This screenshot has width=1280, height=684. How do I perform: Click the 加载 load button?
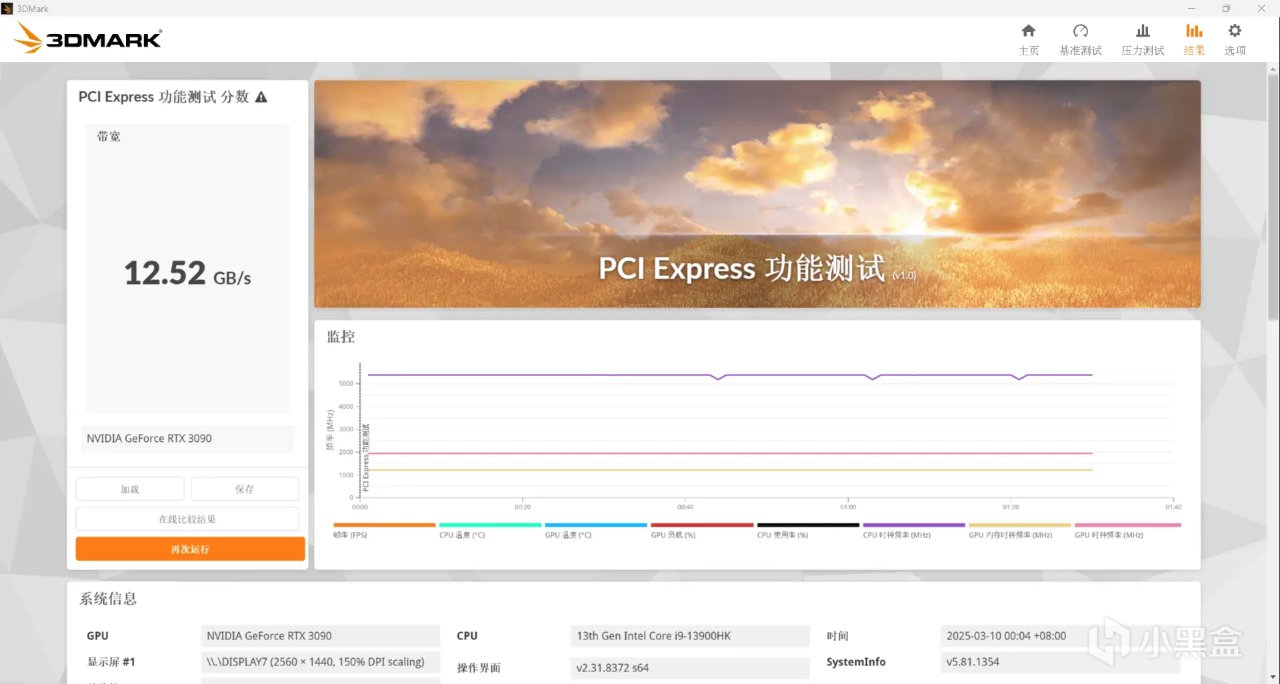click(x=130, y=489)
